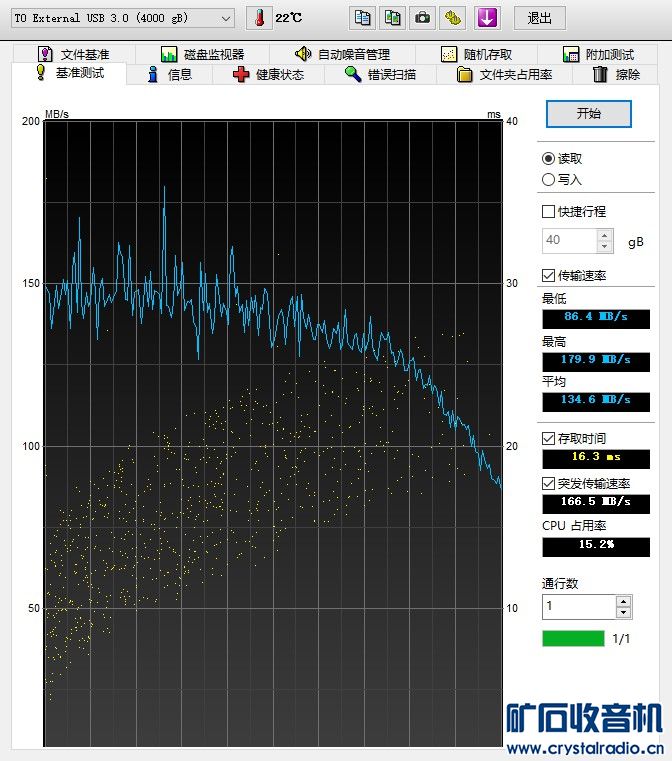Click the 22℃ temperature reading
This screenshot has width=672, height=761.
point(289,18)
